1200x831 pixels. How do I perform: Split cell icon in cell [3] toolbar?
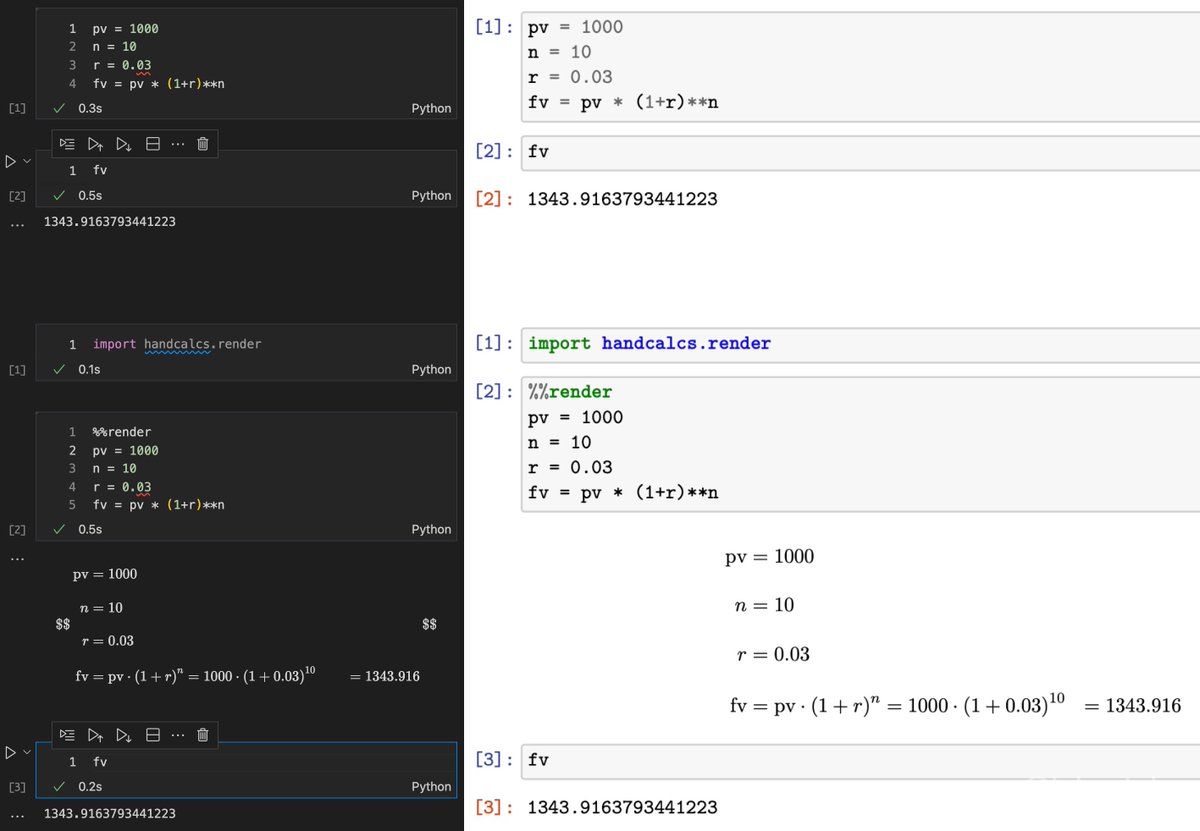(x=153, y=736)
